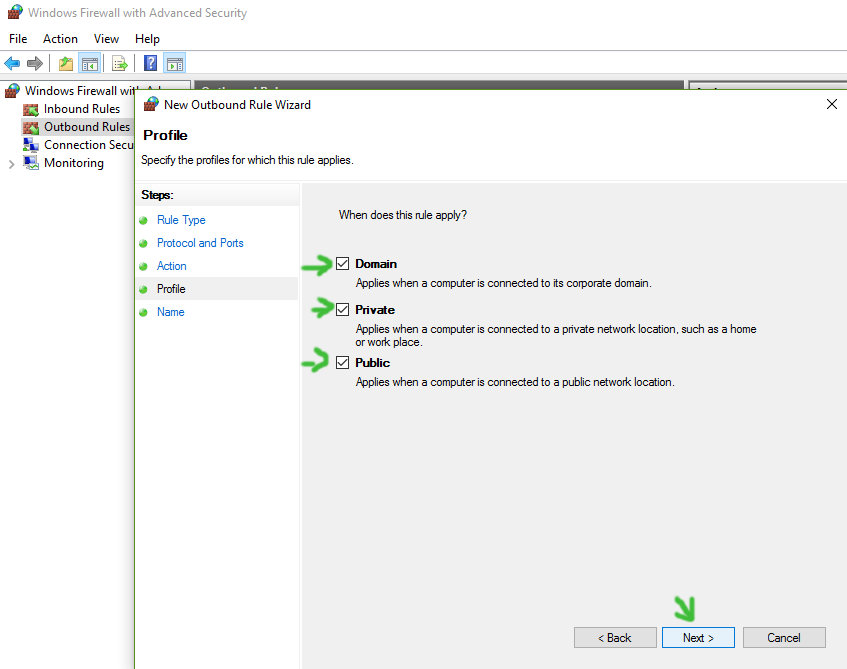This screenshot has height=669, width=847.
Task: Click the Back button
Action: (x=615, y=638)
